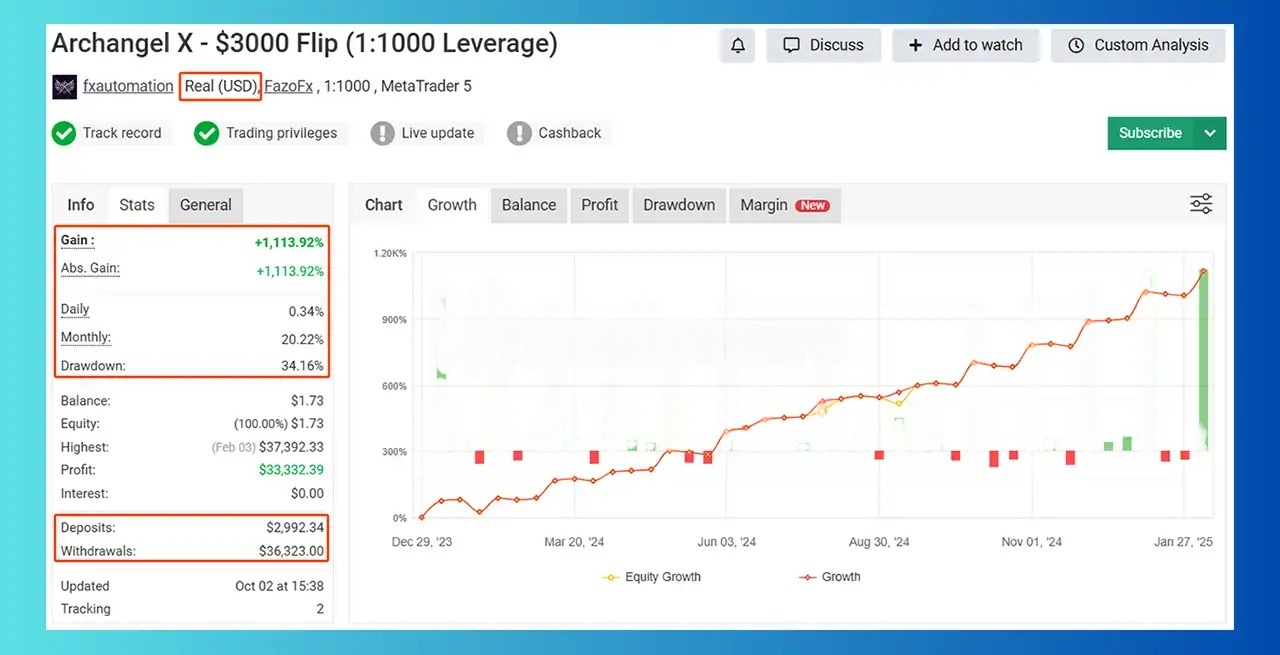Click the Trading privileges green checkmark
1280x655 pixels.
207,133
